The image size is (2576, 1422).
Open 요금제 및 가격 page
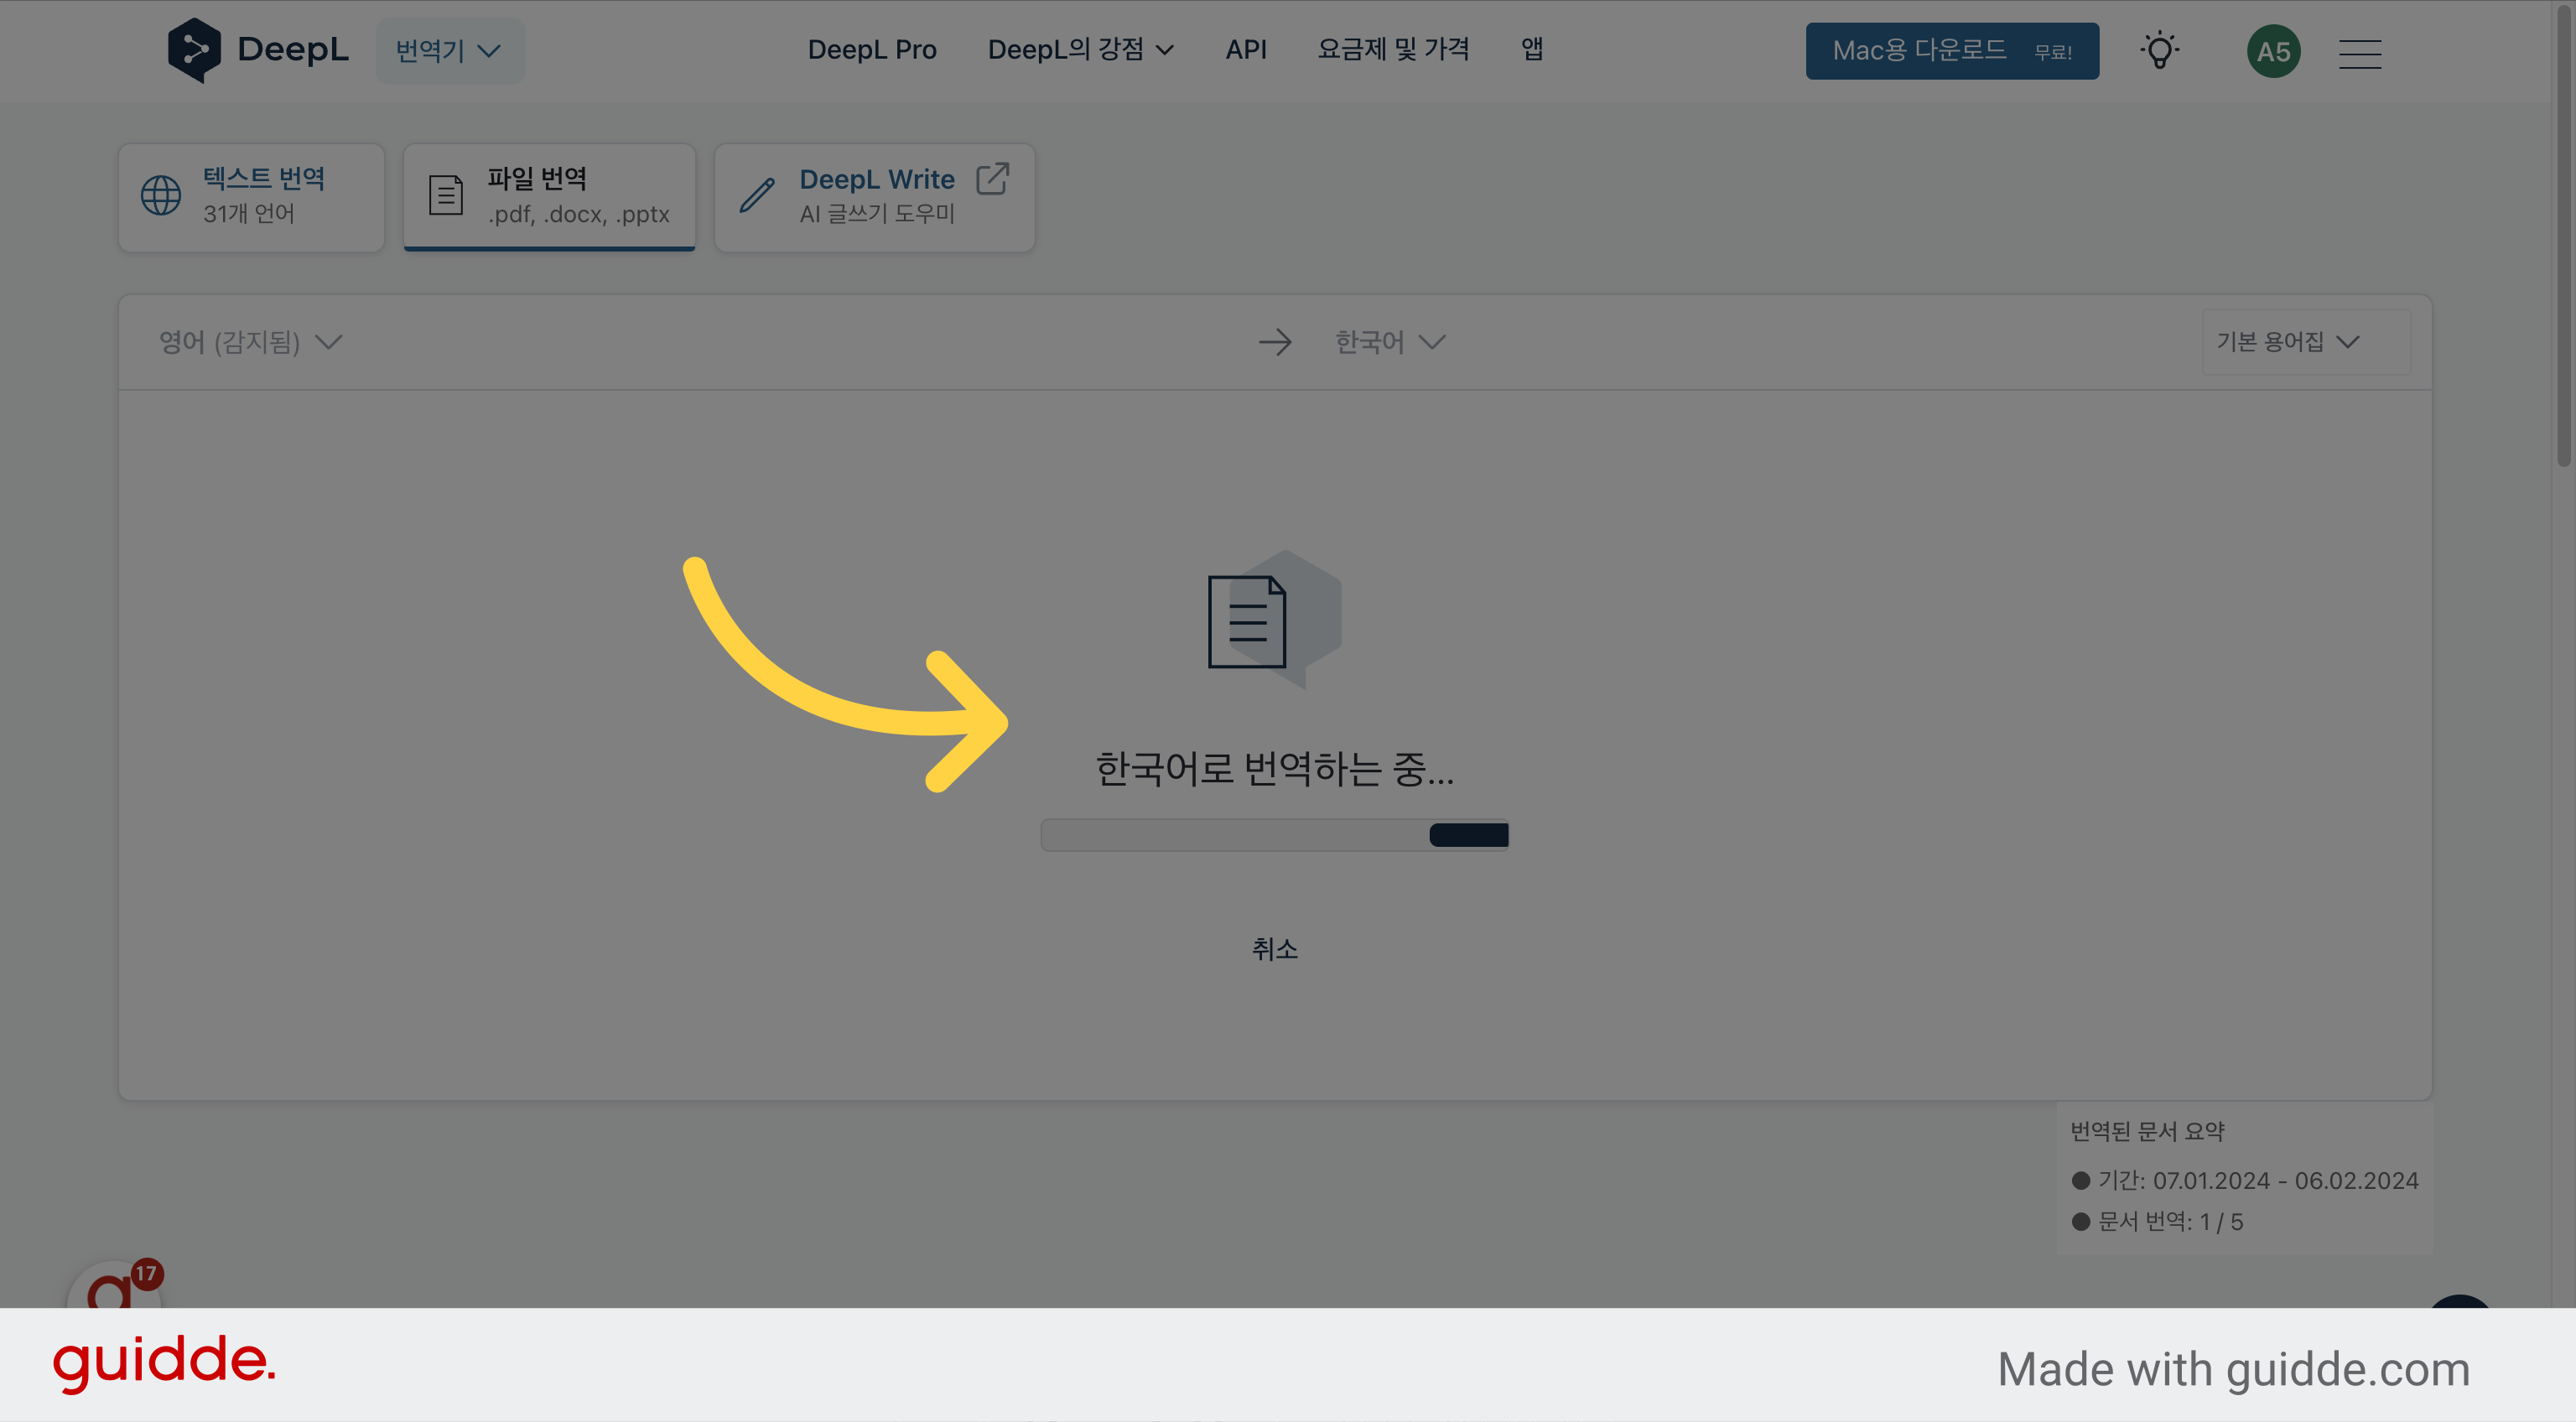1393,50
